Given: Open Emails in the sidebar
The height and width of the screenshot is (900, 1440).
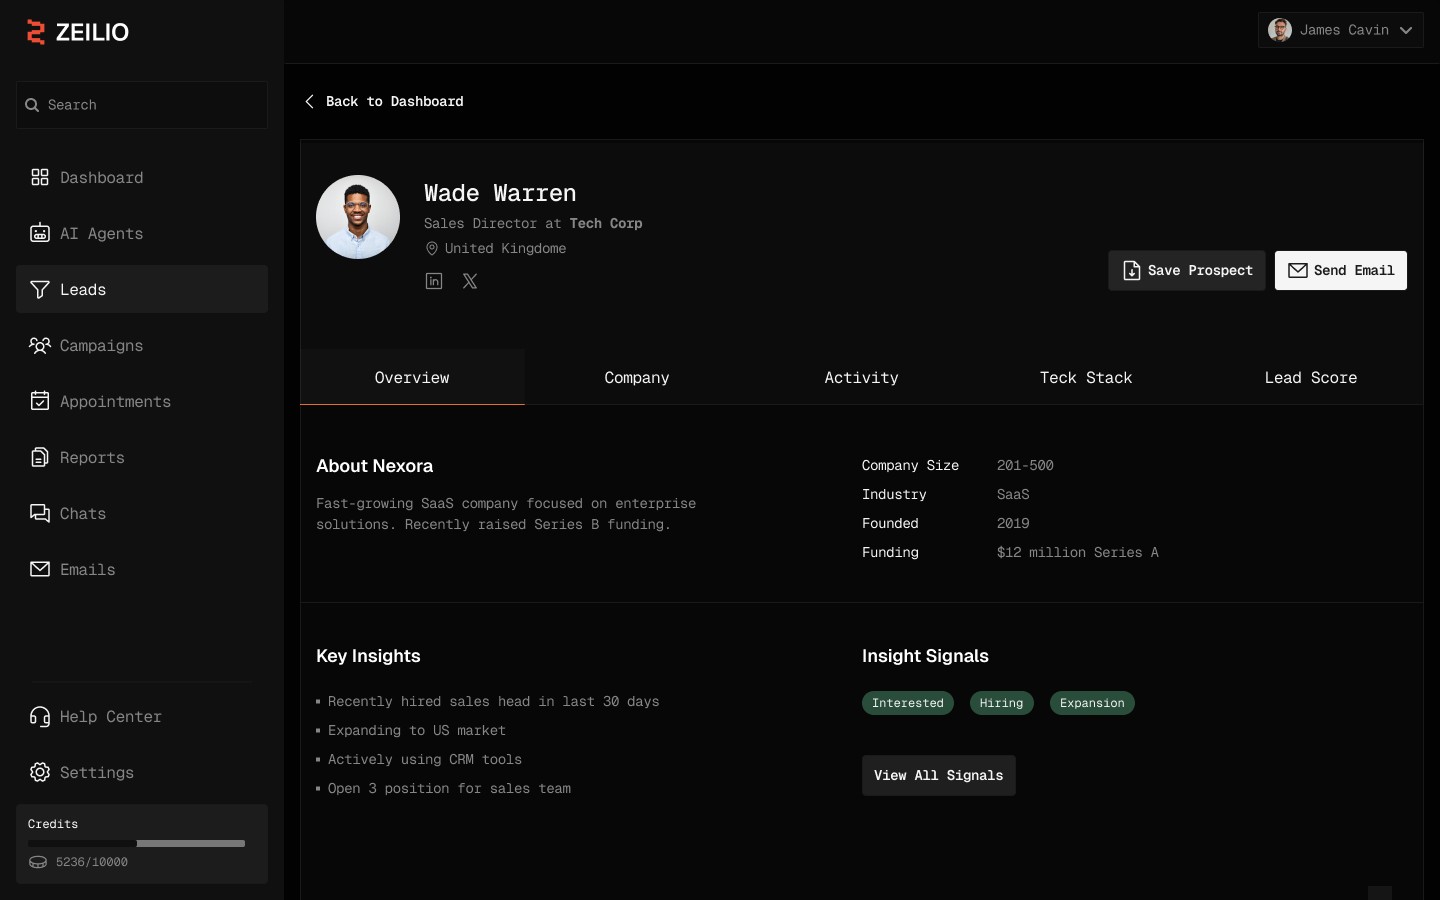Looking at the screenshot, I should point(142,569).
